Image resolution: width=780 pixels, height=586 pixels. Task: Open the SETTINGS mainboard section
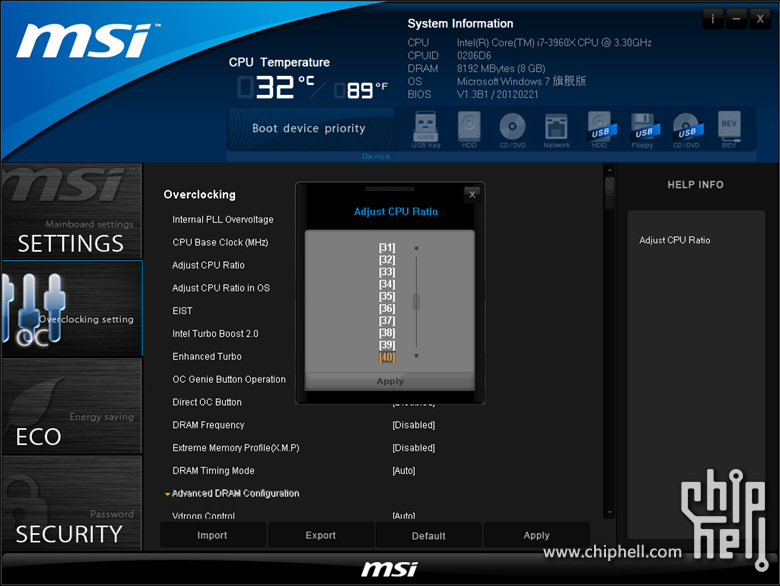(72, 211)
